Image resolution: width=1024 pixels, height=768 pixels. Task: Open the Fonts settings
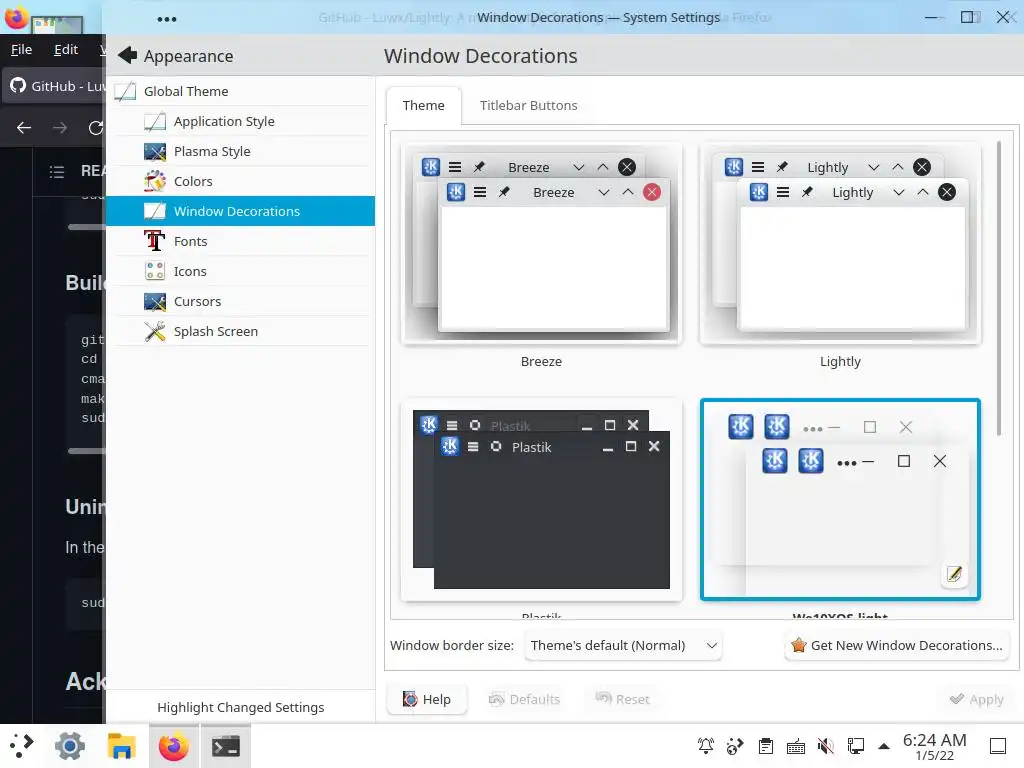pos(240,242)
